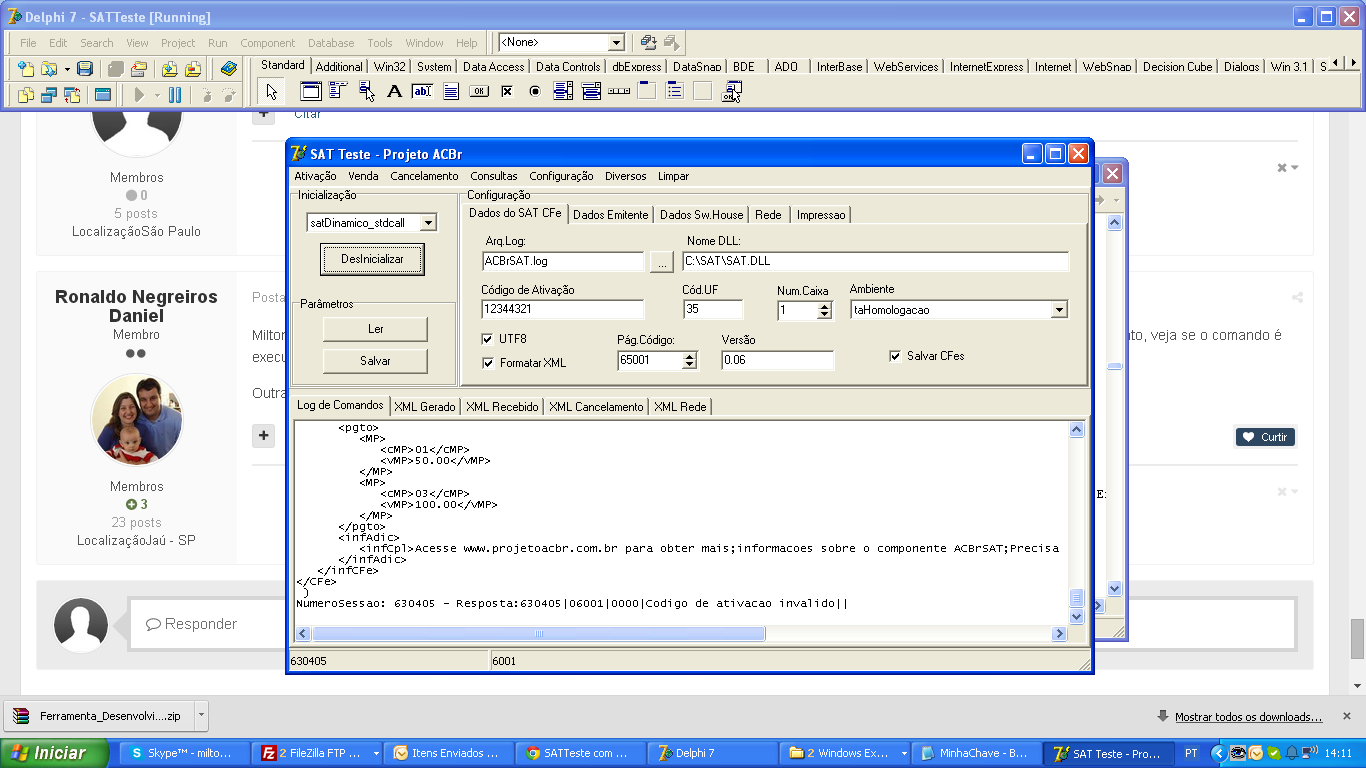This screenshot has width=1366, height=768.
Task: Select PopupMenu component in palette
Action: [367, 92]
